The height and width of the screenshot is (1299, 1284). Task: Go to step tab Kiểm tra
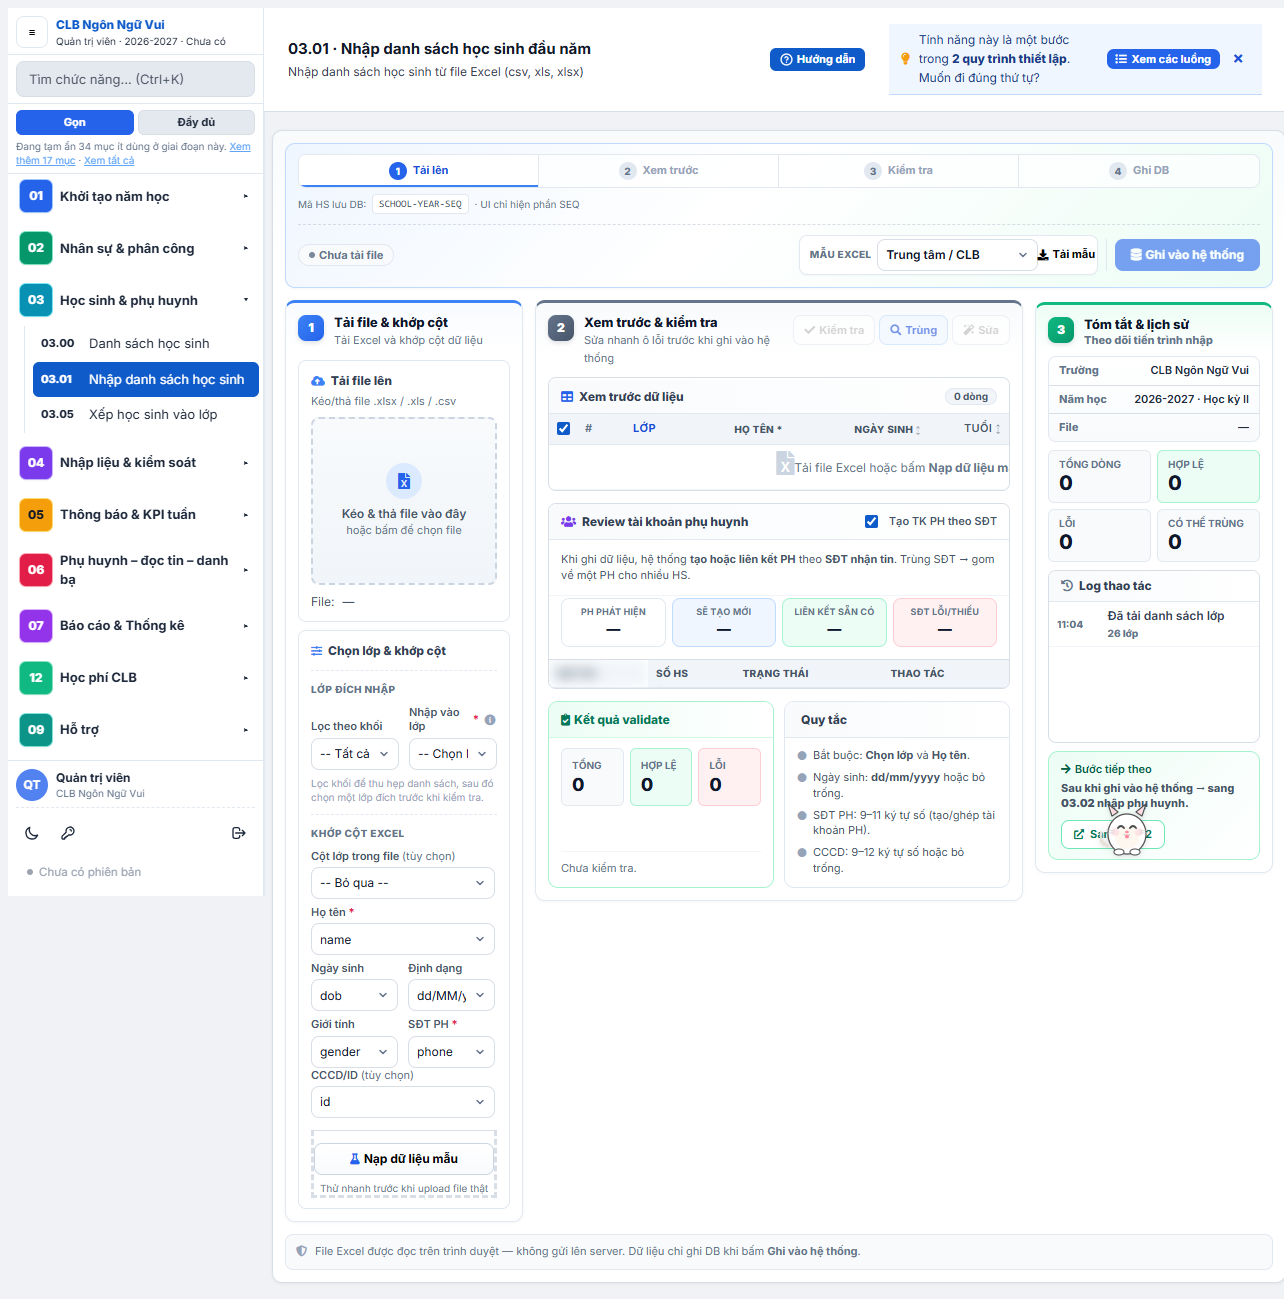[898, 171]
